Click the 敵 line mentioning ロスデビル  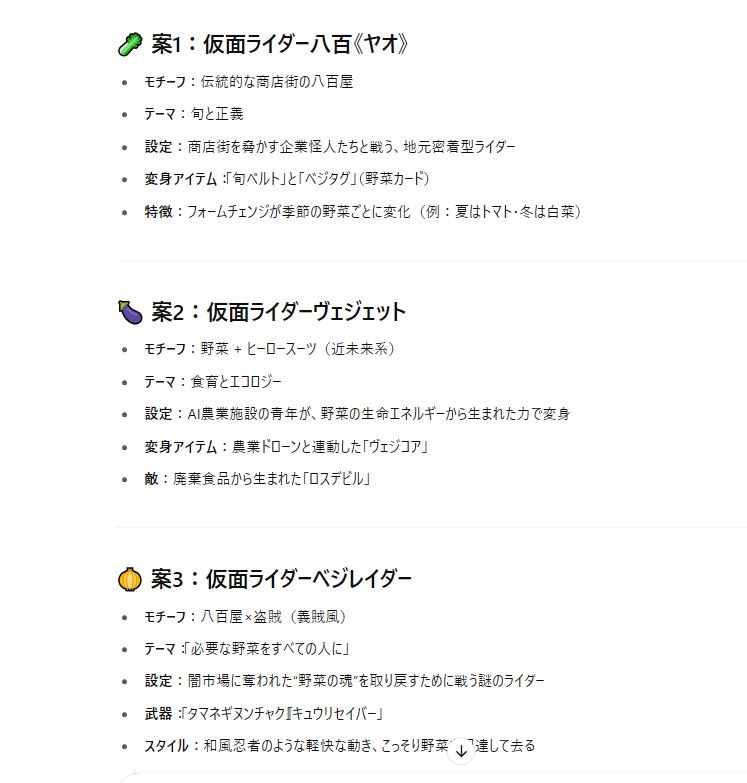coord(258,479)
